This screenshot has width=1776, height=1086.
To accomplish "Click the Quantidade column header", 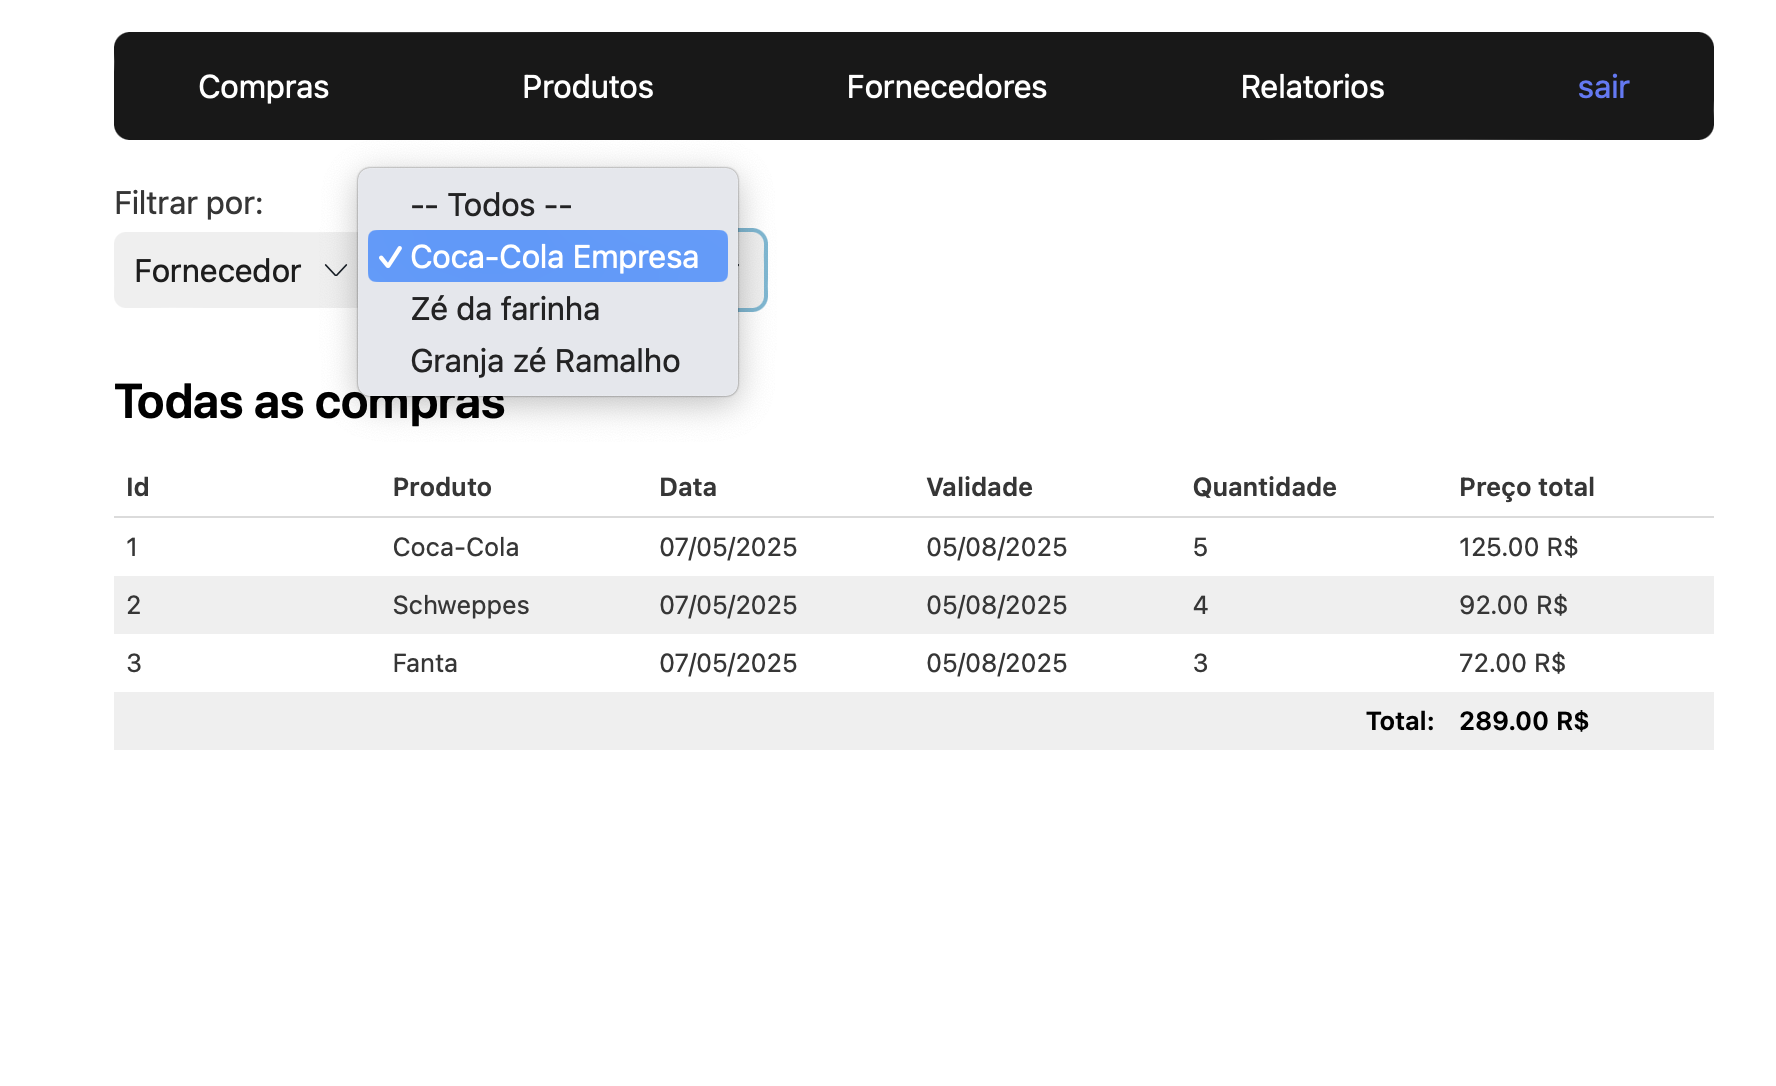I will click(1264, 487).
